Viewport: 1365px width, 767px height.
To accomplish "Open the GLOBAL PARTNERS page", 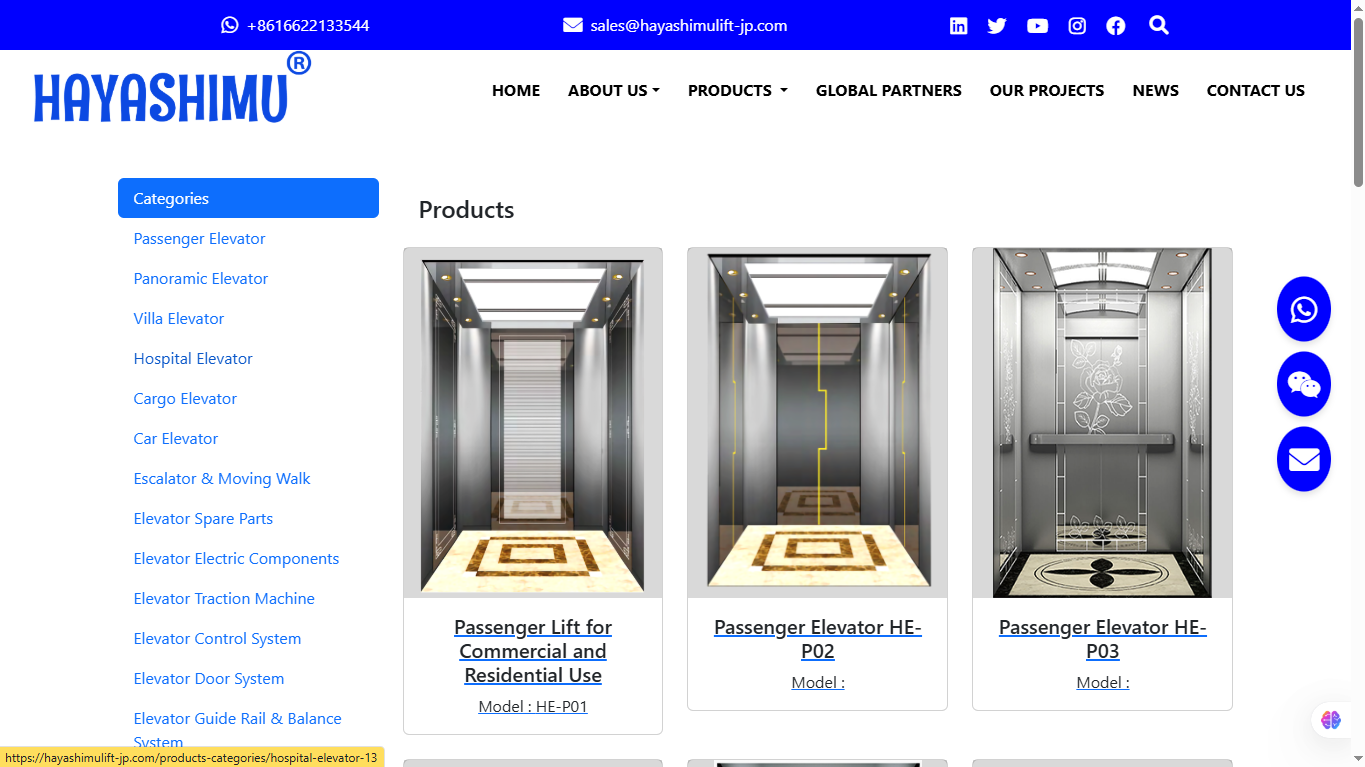I will coord(889,90).
